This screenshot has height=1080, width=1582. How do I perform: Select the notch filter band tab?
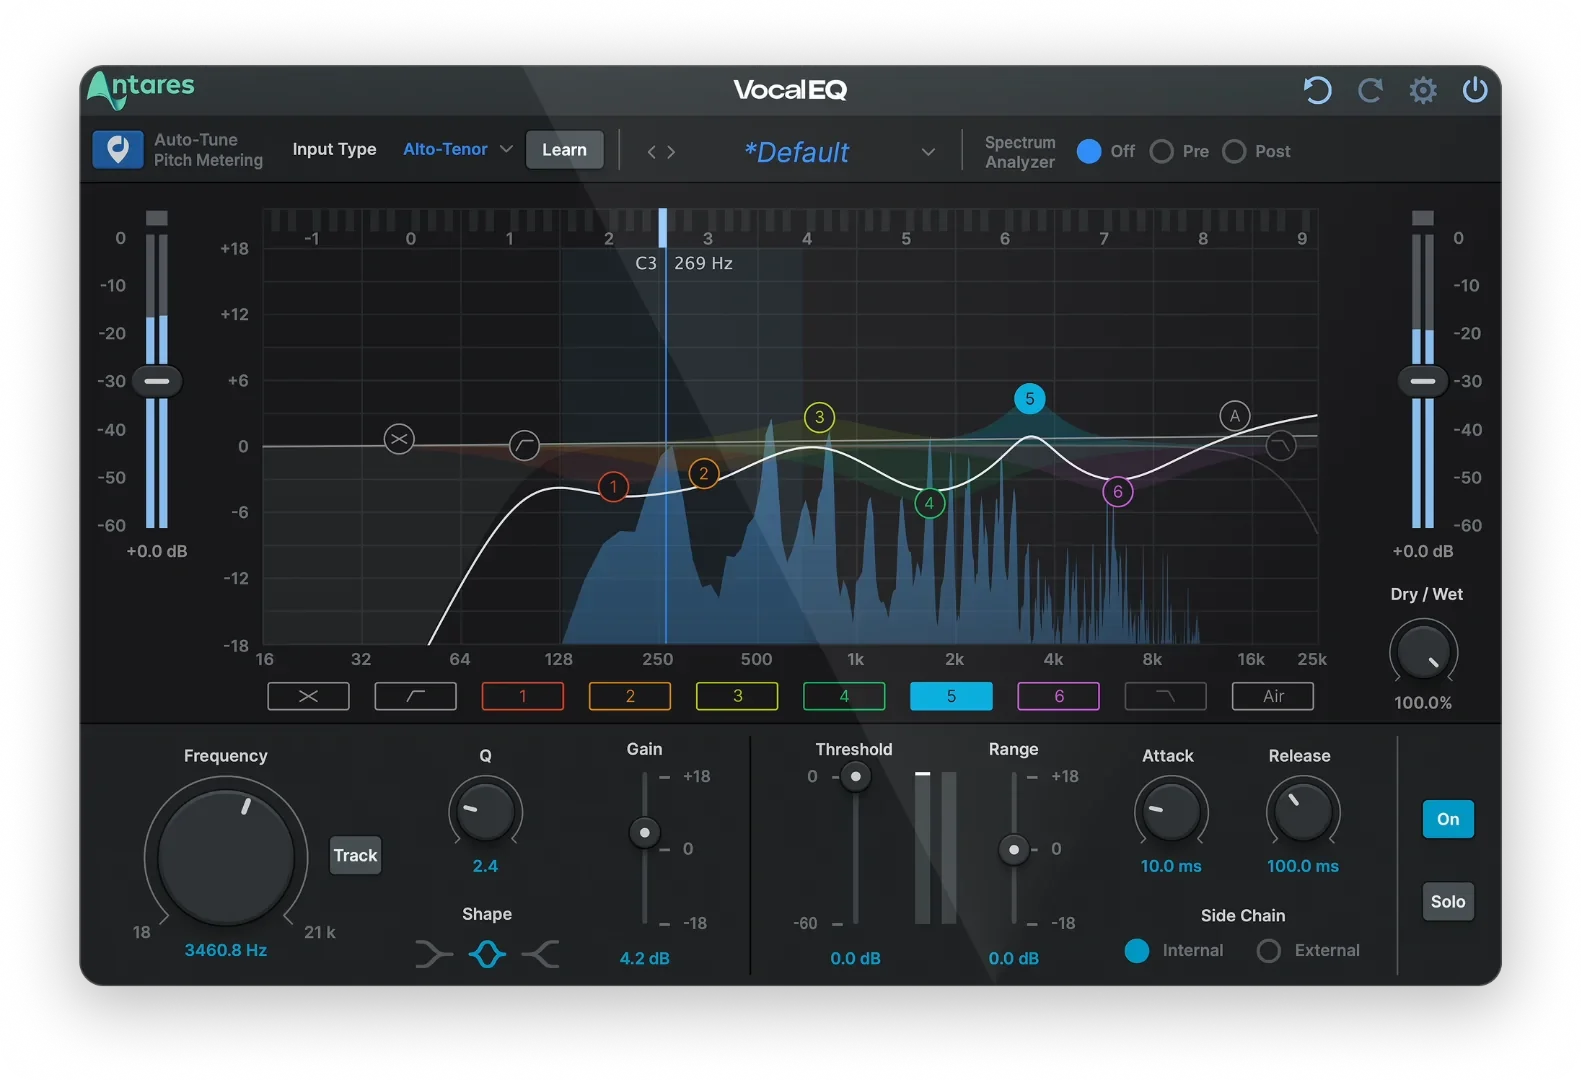pyautogui.click(x=308, y=696)
